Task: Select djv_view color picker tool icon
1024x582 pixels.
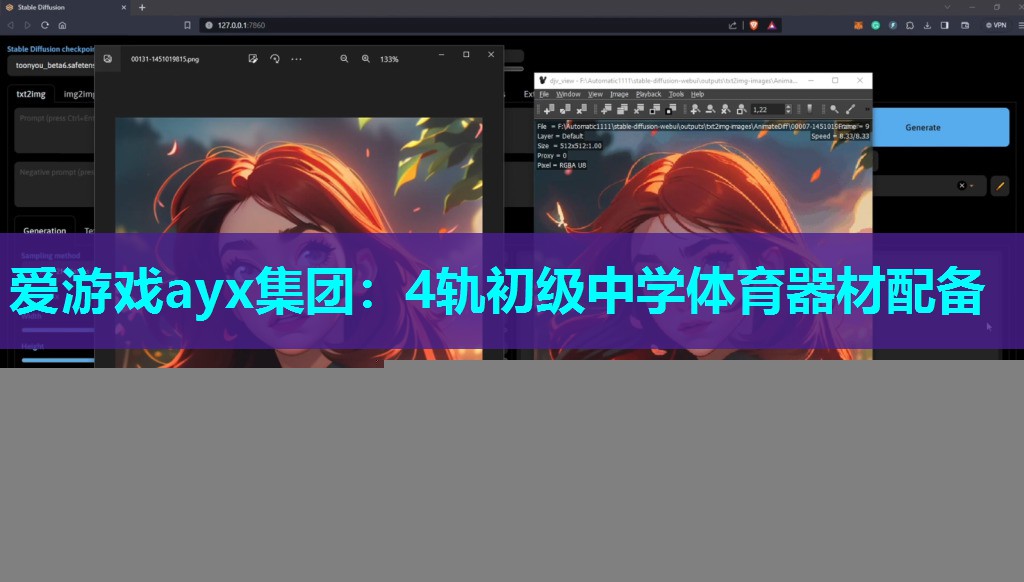Action: (x=850, y=109)
